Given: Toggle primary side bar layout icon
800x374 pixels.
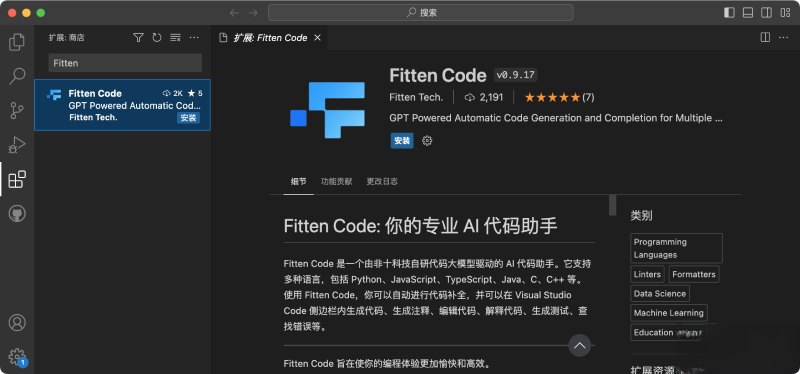Looking at the screenshot, I should pos(730,13).
